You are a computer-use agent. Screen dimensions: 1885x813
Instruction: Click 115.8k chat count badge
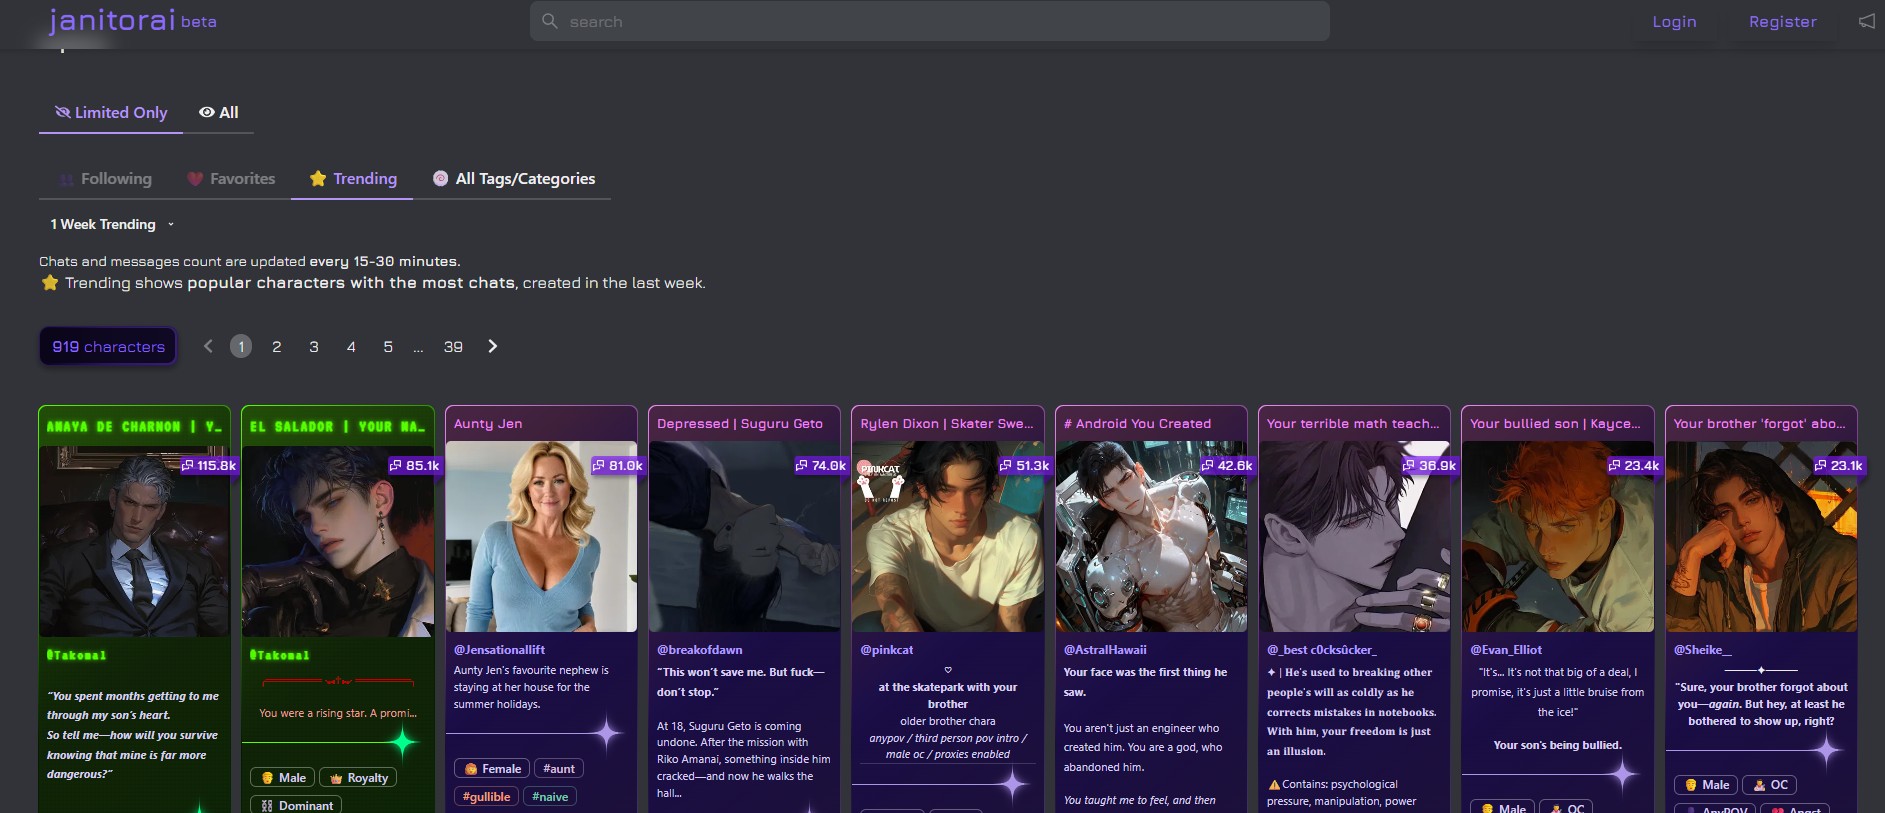pyautogui.click(x=208, y=465)
